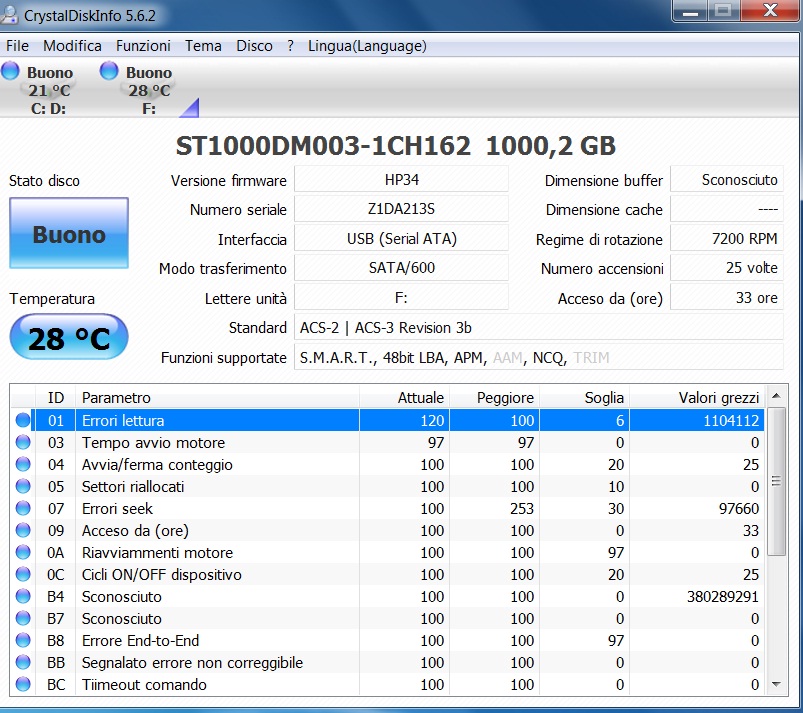The image size is (803, 713).
Task: Select the Segnalato errore non correggibile row
Action: tap(388, 663)
